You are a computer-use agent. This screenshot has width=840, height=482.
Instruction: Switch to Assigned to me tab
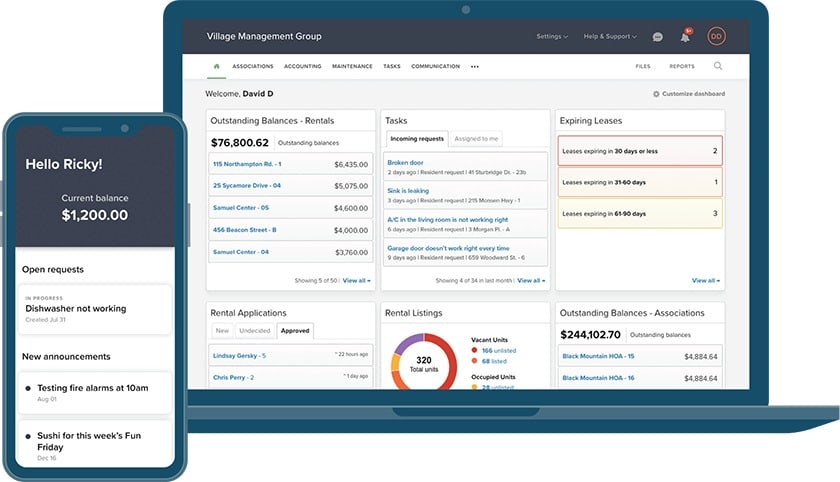(x=476, y=139)
